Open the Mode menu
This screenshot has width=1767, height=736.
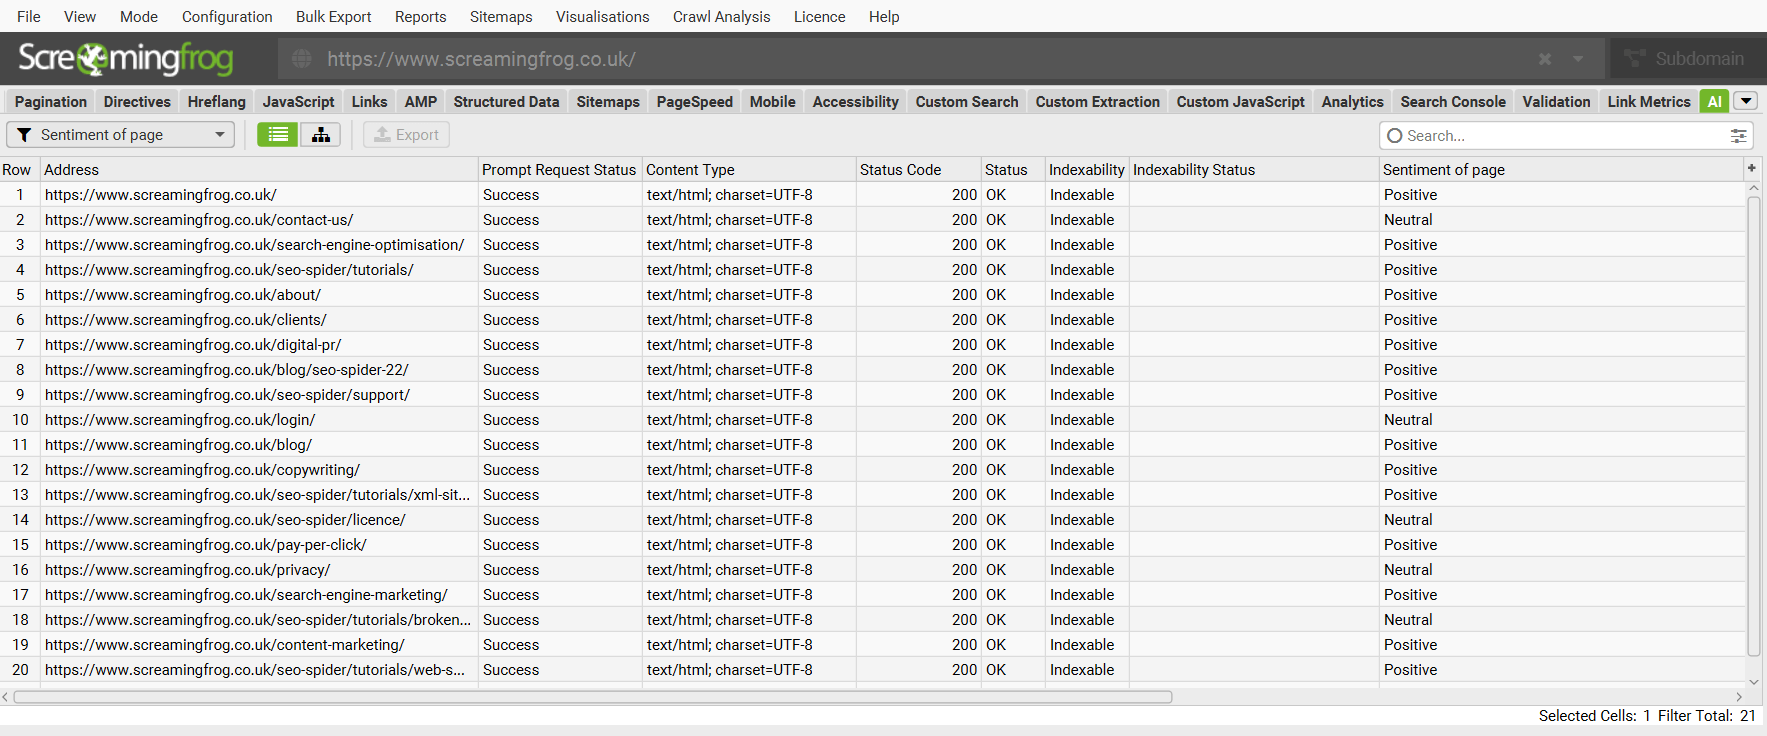click(139, 16)
